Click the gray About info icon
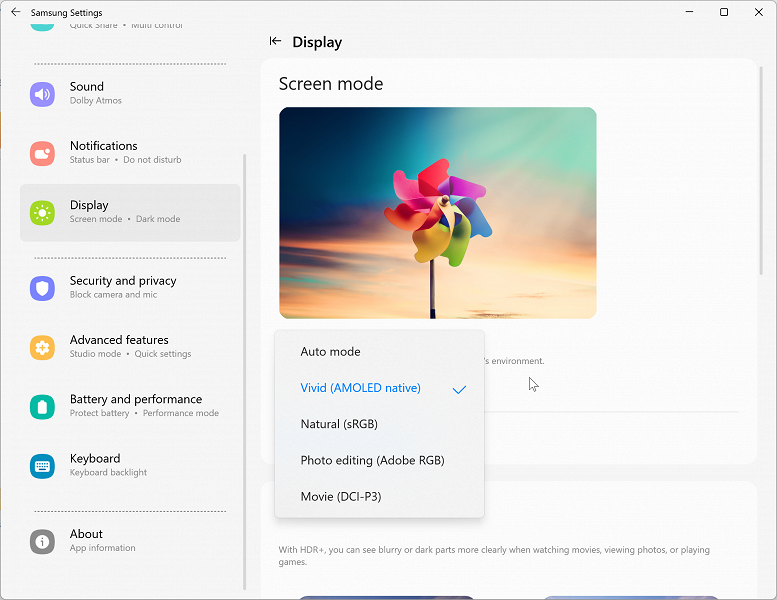Viewport: 777px width, 600px height. (42, 542)
